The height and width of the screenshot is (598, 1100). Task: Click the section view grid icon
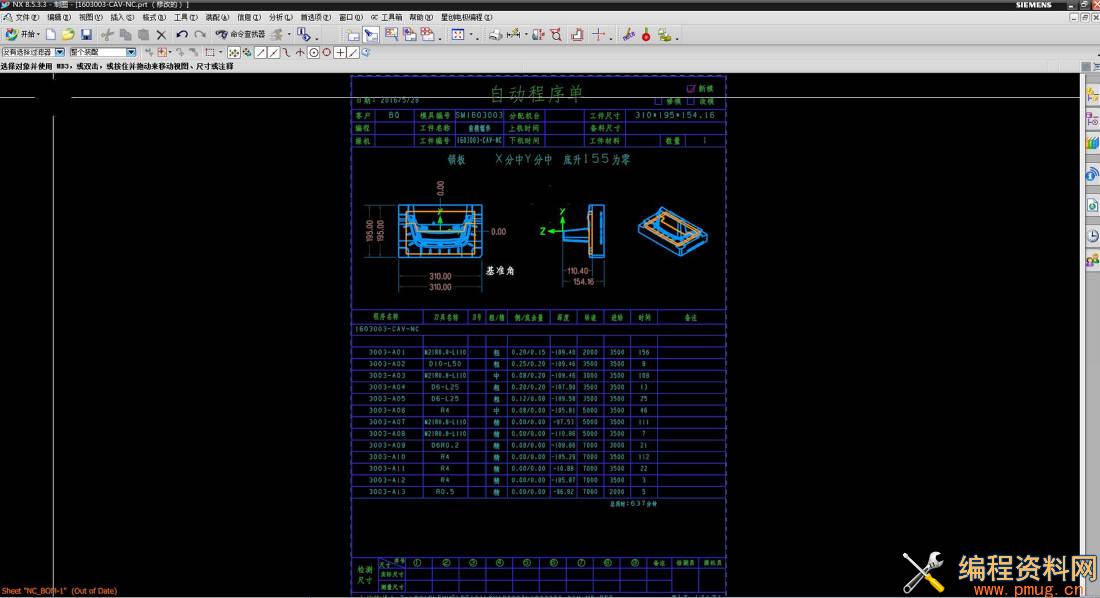pos(427,34)
